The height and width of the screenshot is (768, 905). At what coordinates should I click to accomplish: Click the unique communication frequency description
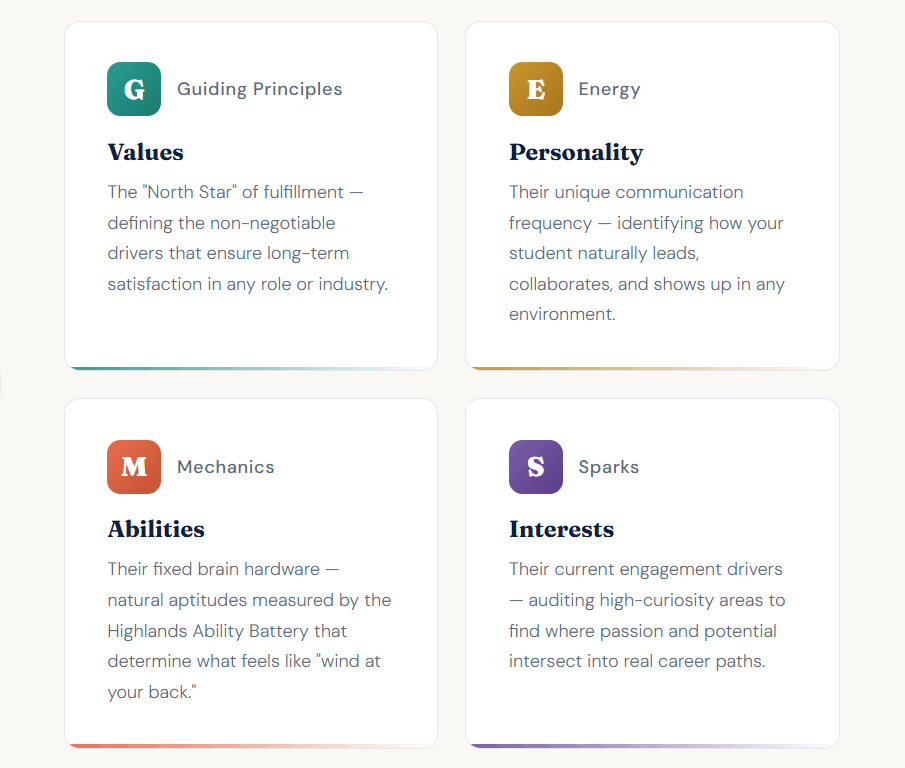[646, 253]
